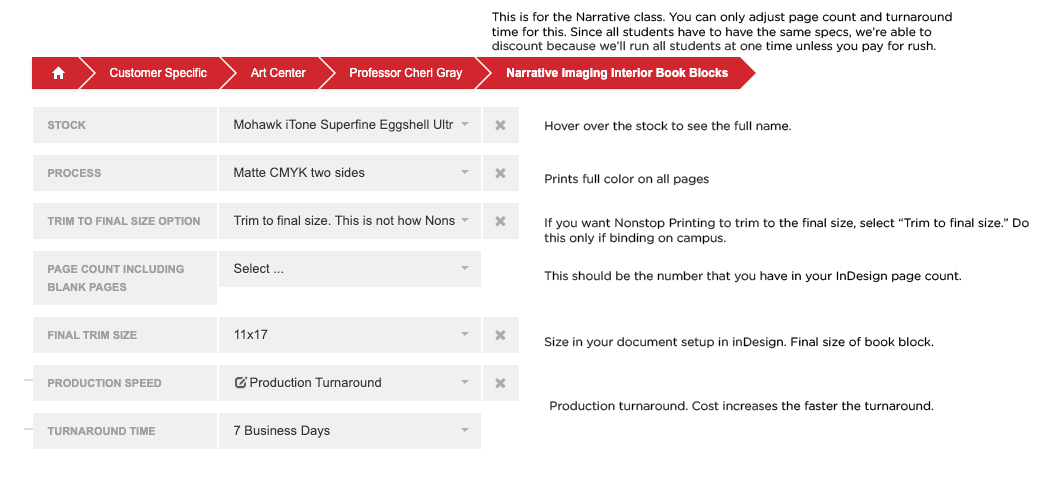Select Narrative Imaging Interior Book Blocks breadcrumb
1044x504 pixels.
click(617, 73)
